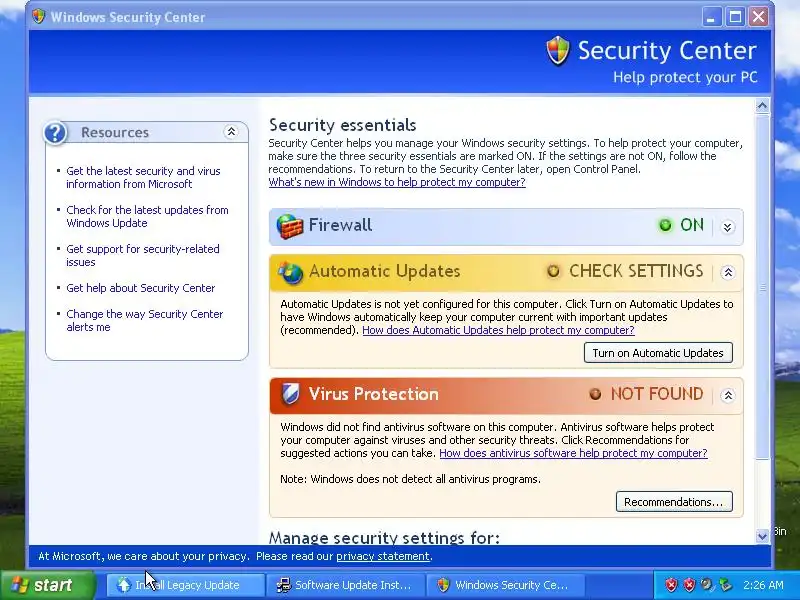This screenshot has width=800, height=600.
Task: Click the scrollbar up arrow
Action: pos(762,106)
